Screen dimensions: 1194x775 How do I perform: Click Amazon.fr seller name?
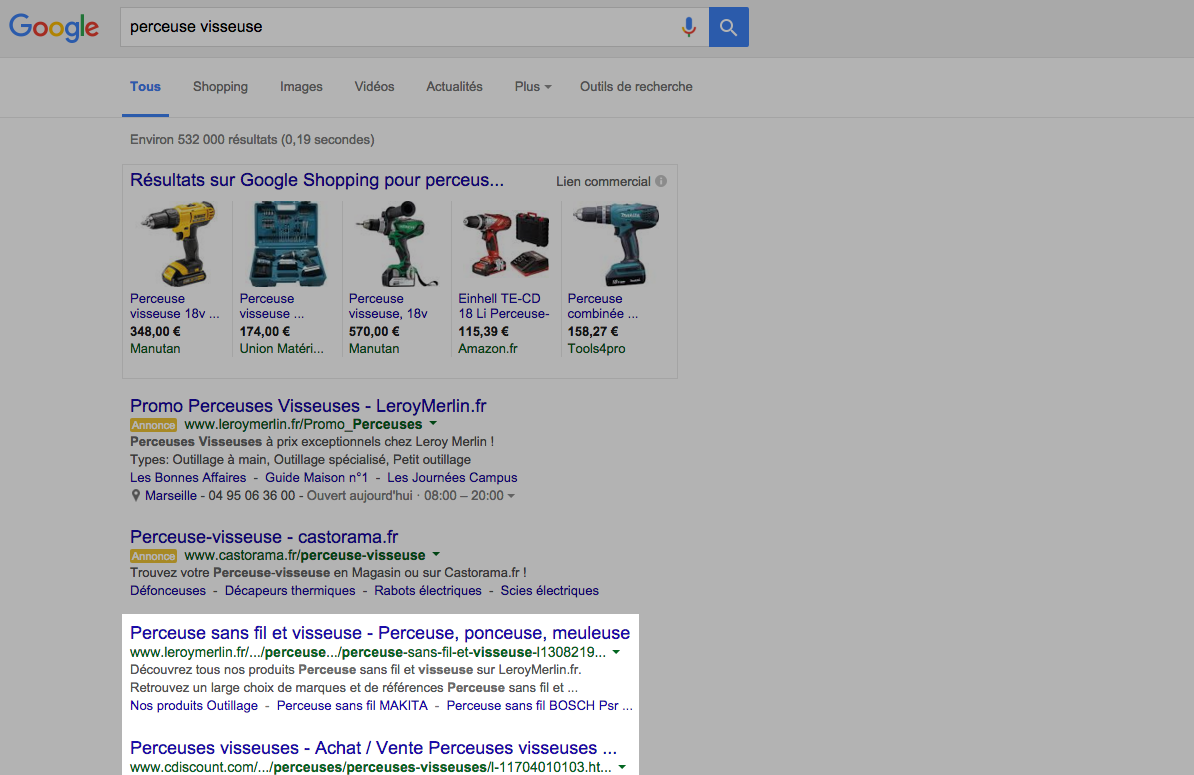click(x=487, y=349)
